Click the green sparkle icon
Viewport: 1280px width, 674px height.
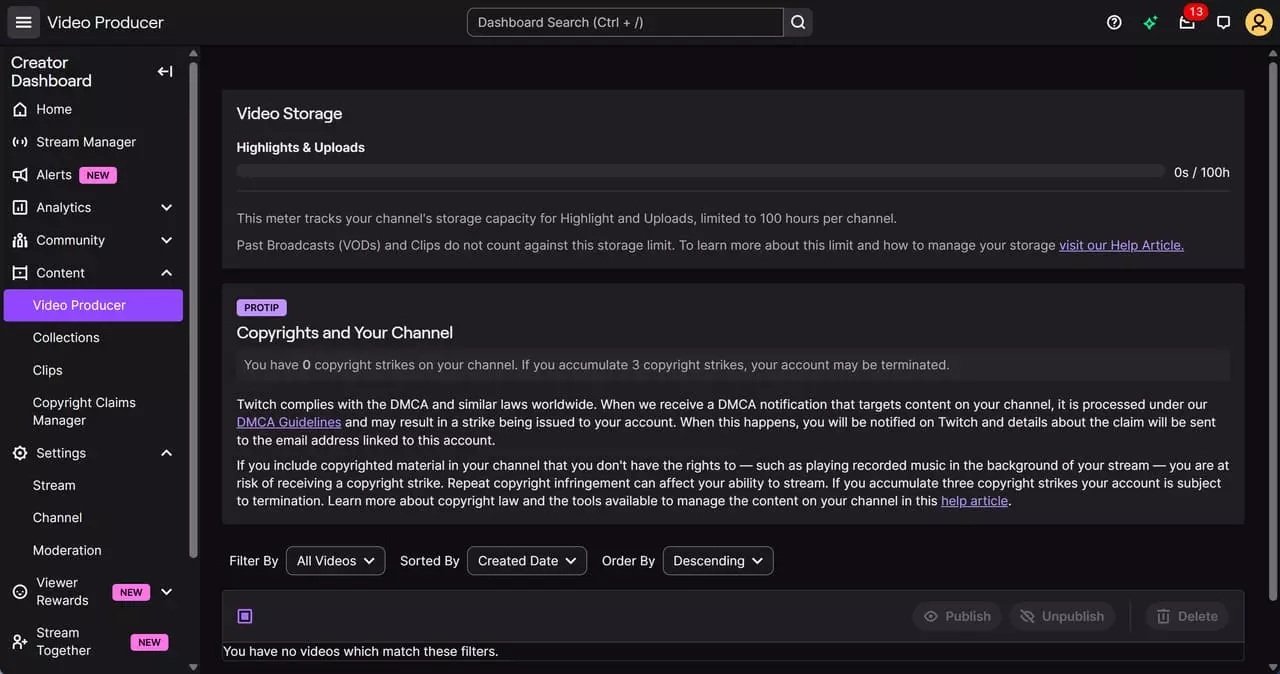(x=1150, y=22)
